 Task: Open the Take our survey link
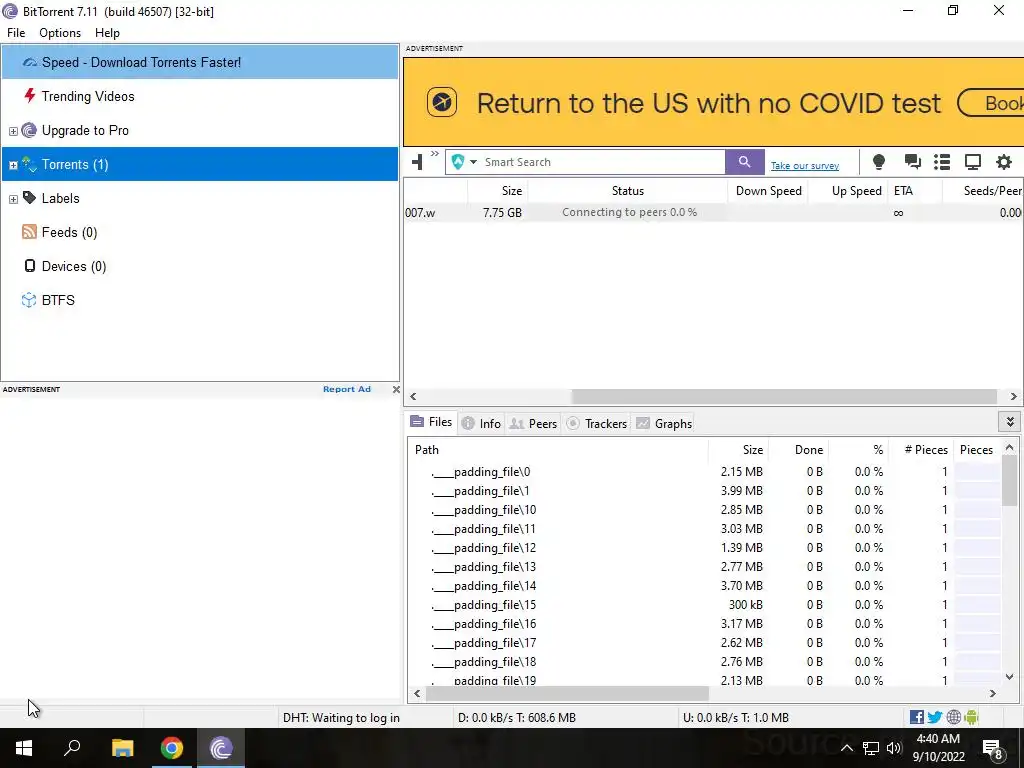click(x=805, y=166)
